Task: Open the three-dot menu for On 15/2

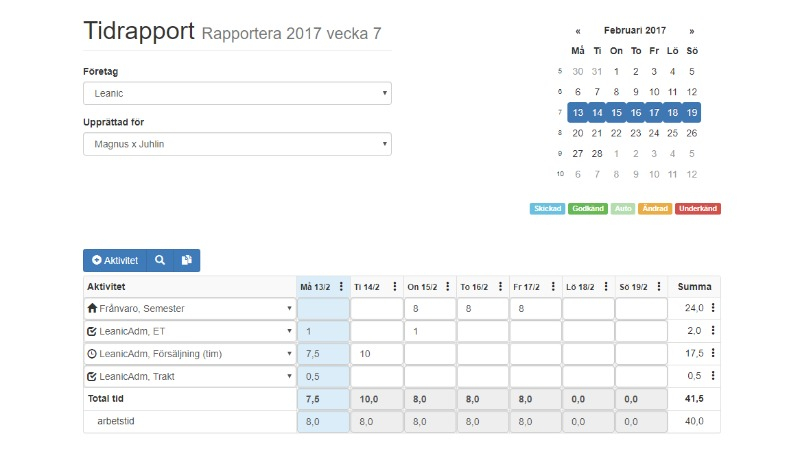Action: (447, 287)
